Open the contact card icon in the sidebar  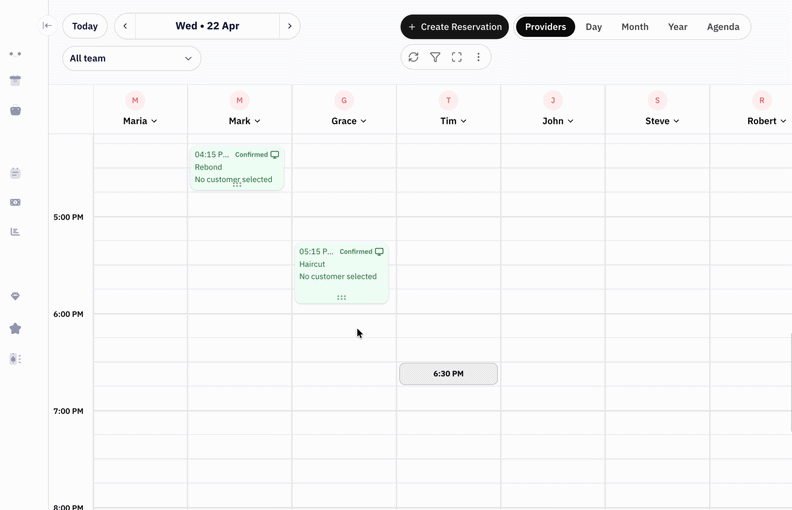click(x=15, y=359)
